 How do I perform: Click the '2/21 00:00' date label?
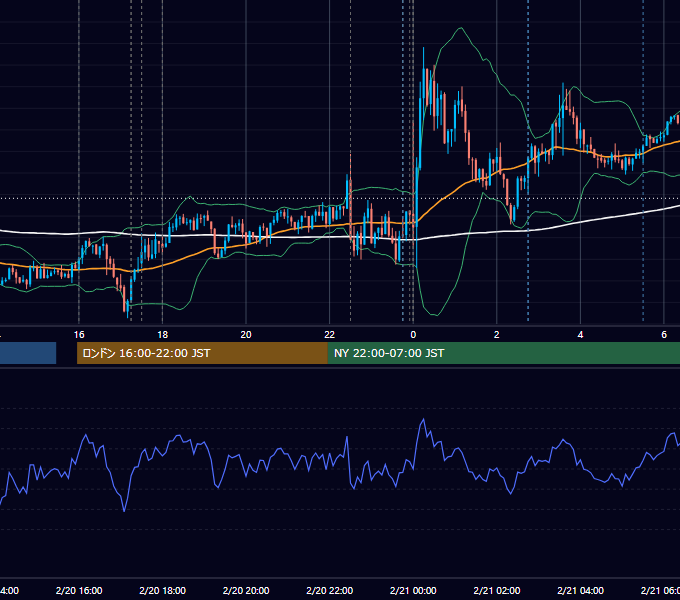click(413, 590)
